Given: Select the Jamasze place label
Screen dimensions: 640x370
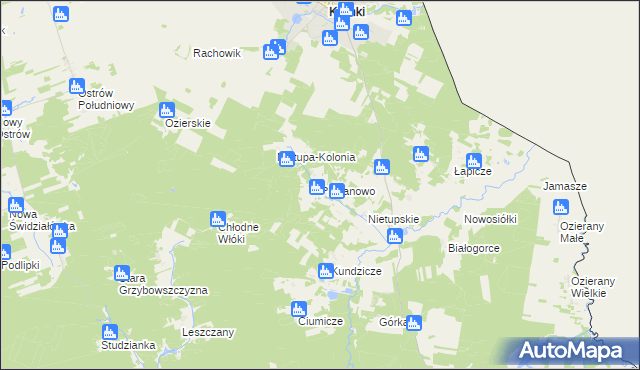Looking at the screenshot, I should [x=564, y=186].
